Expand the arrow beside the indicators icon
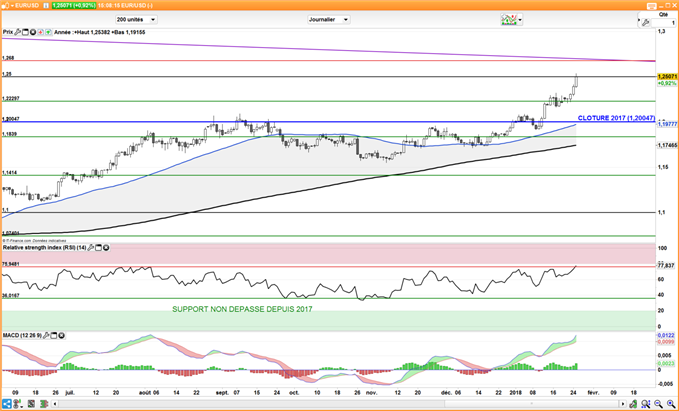Screen dimensions: 679x411 [x=520, y=19]
